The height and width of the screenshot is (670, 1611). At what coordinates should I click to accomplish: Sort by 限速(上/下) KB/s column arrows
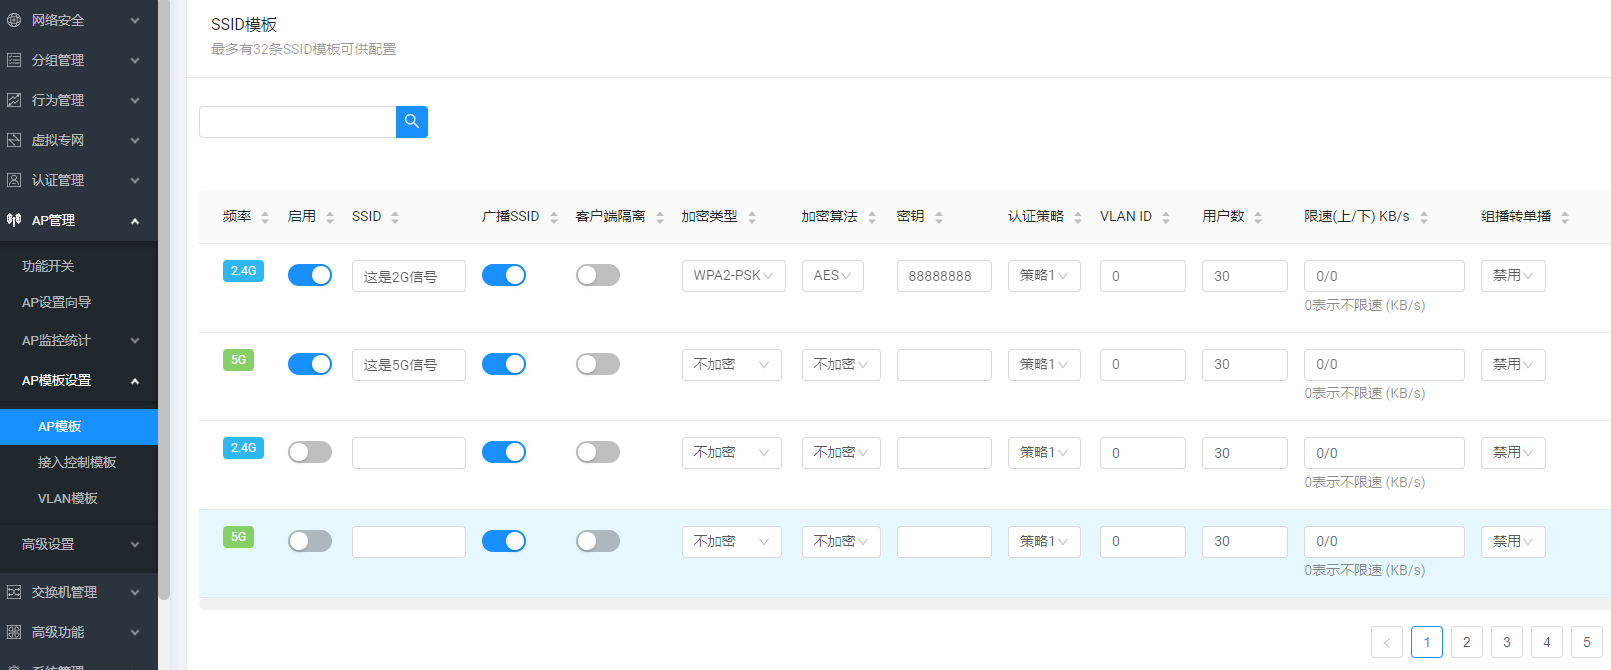pyautogui.click(x=1424, y=217)
